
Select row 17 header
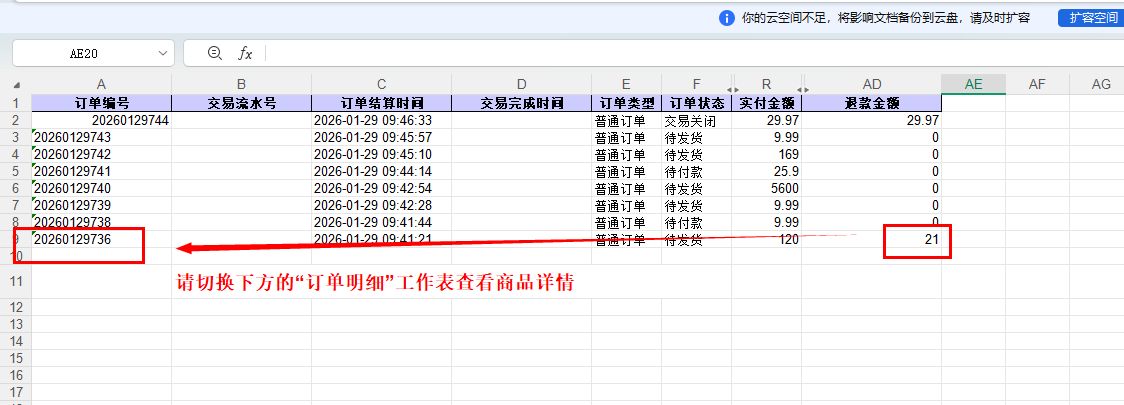click(16, 393)
